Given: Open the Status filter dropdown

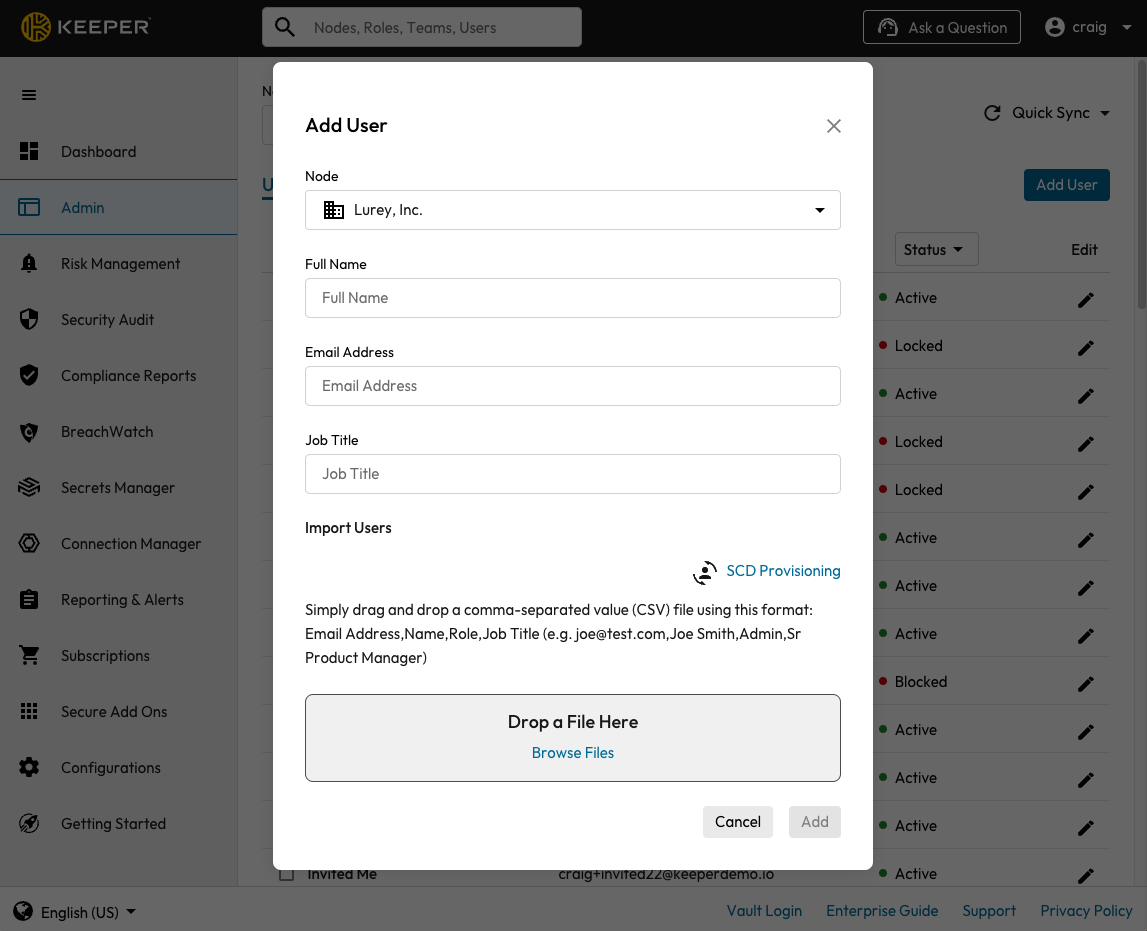Looking at the screenshot, I should click(934, 250).
